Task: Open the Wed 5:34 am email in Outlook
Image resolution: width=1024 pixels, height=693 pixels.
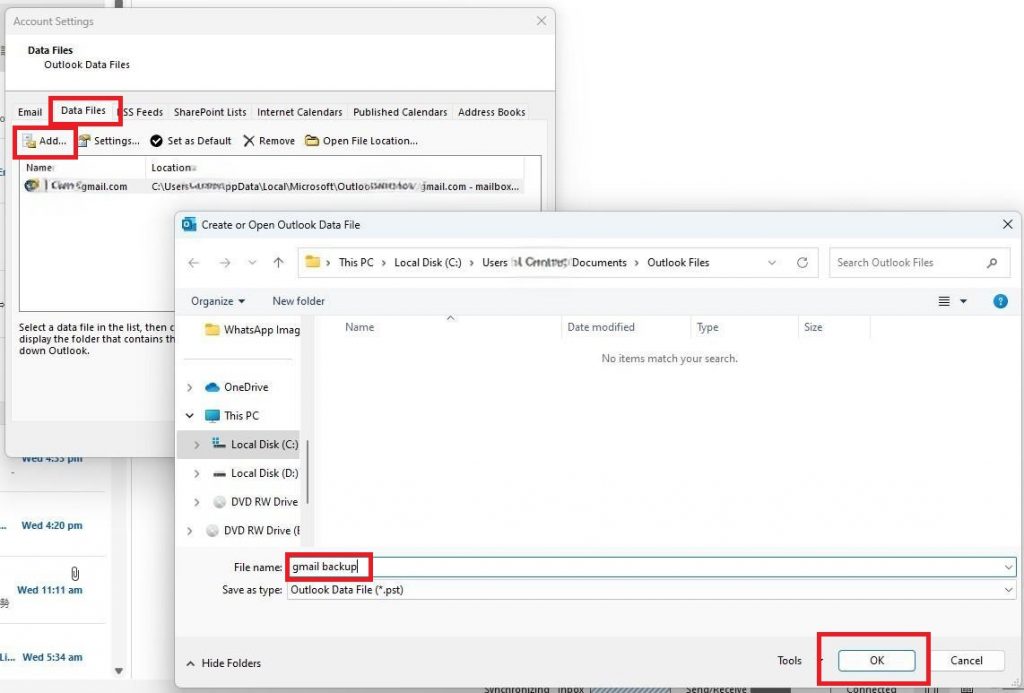Action: pyautogui.click(x=52, y=657)
